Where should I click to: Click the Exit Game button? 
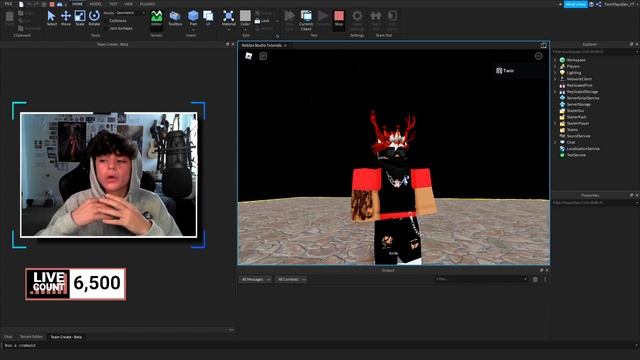[392, 20]
